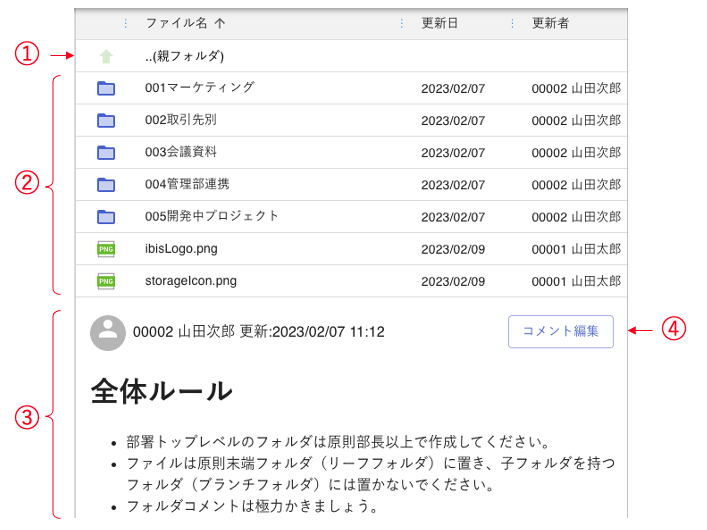707x530 pixels.
Task: Open the ..(親フォルダ) link
Action: click(x=184, y=56)
